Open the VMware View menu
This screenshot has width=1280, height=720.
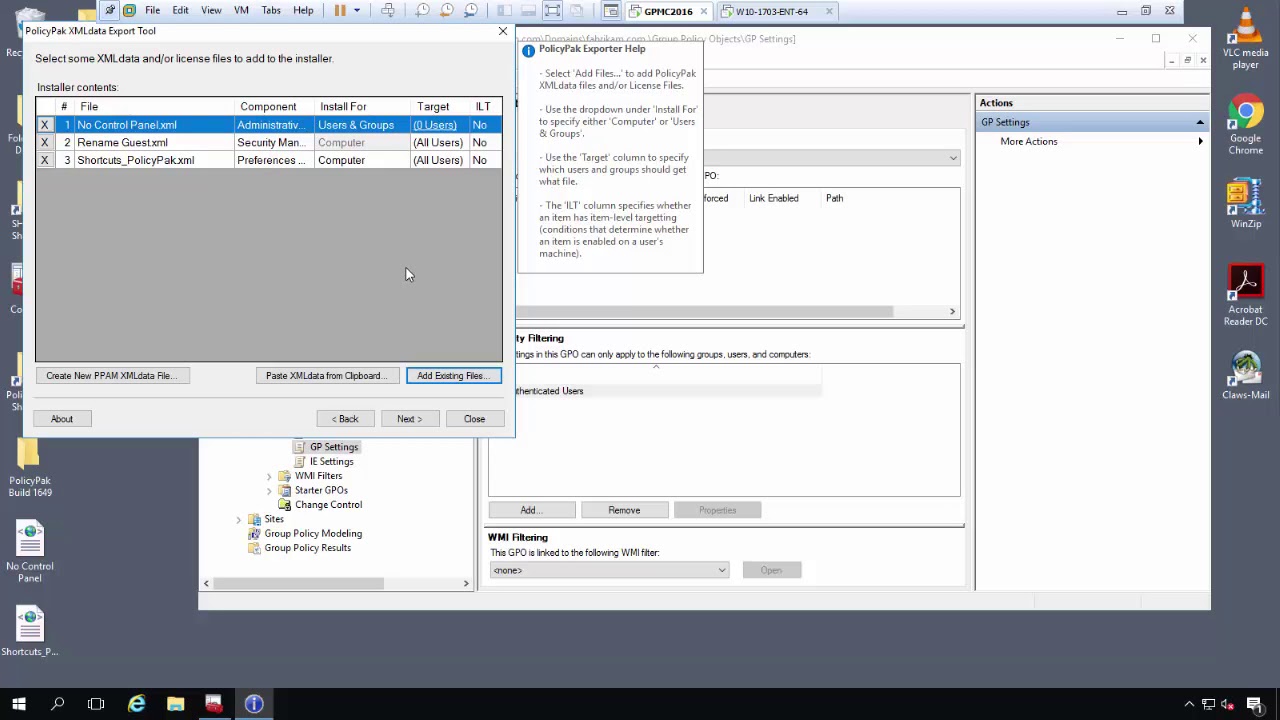[211, 11]
